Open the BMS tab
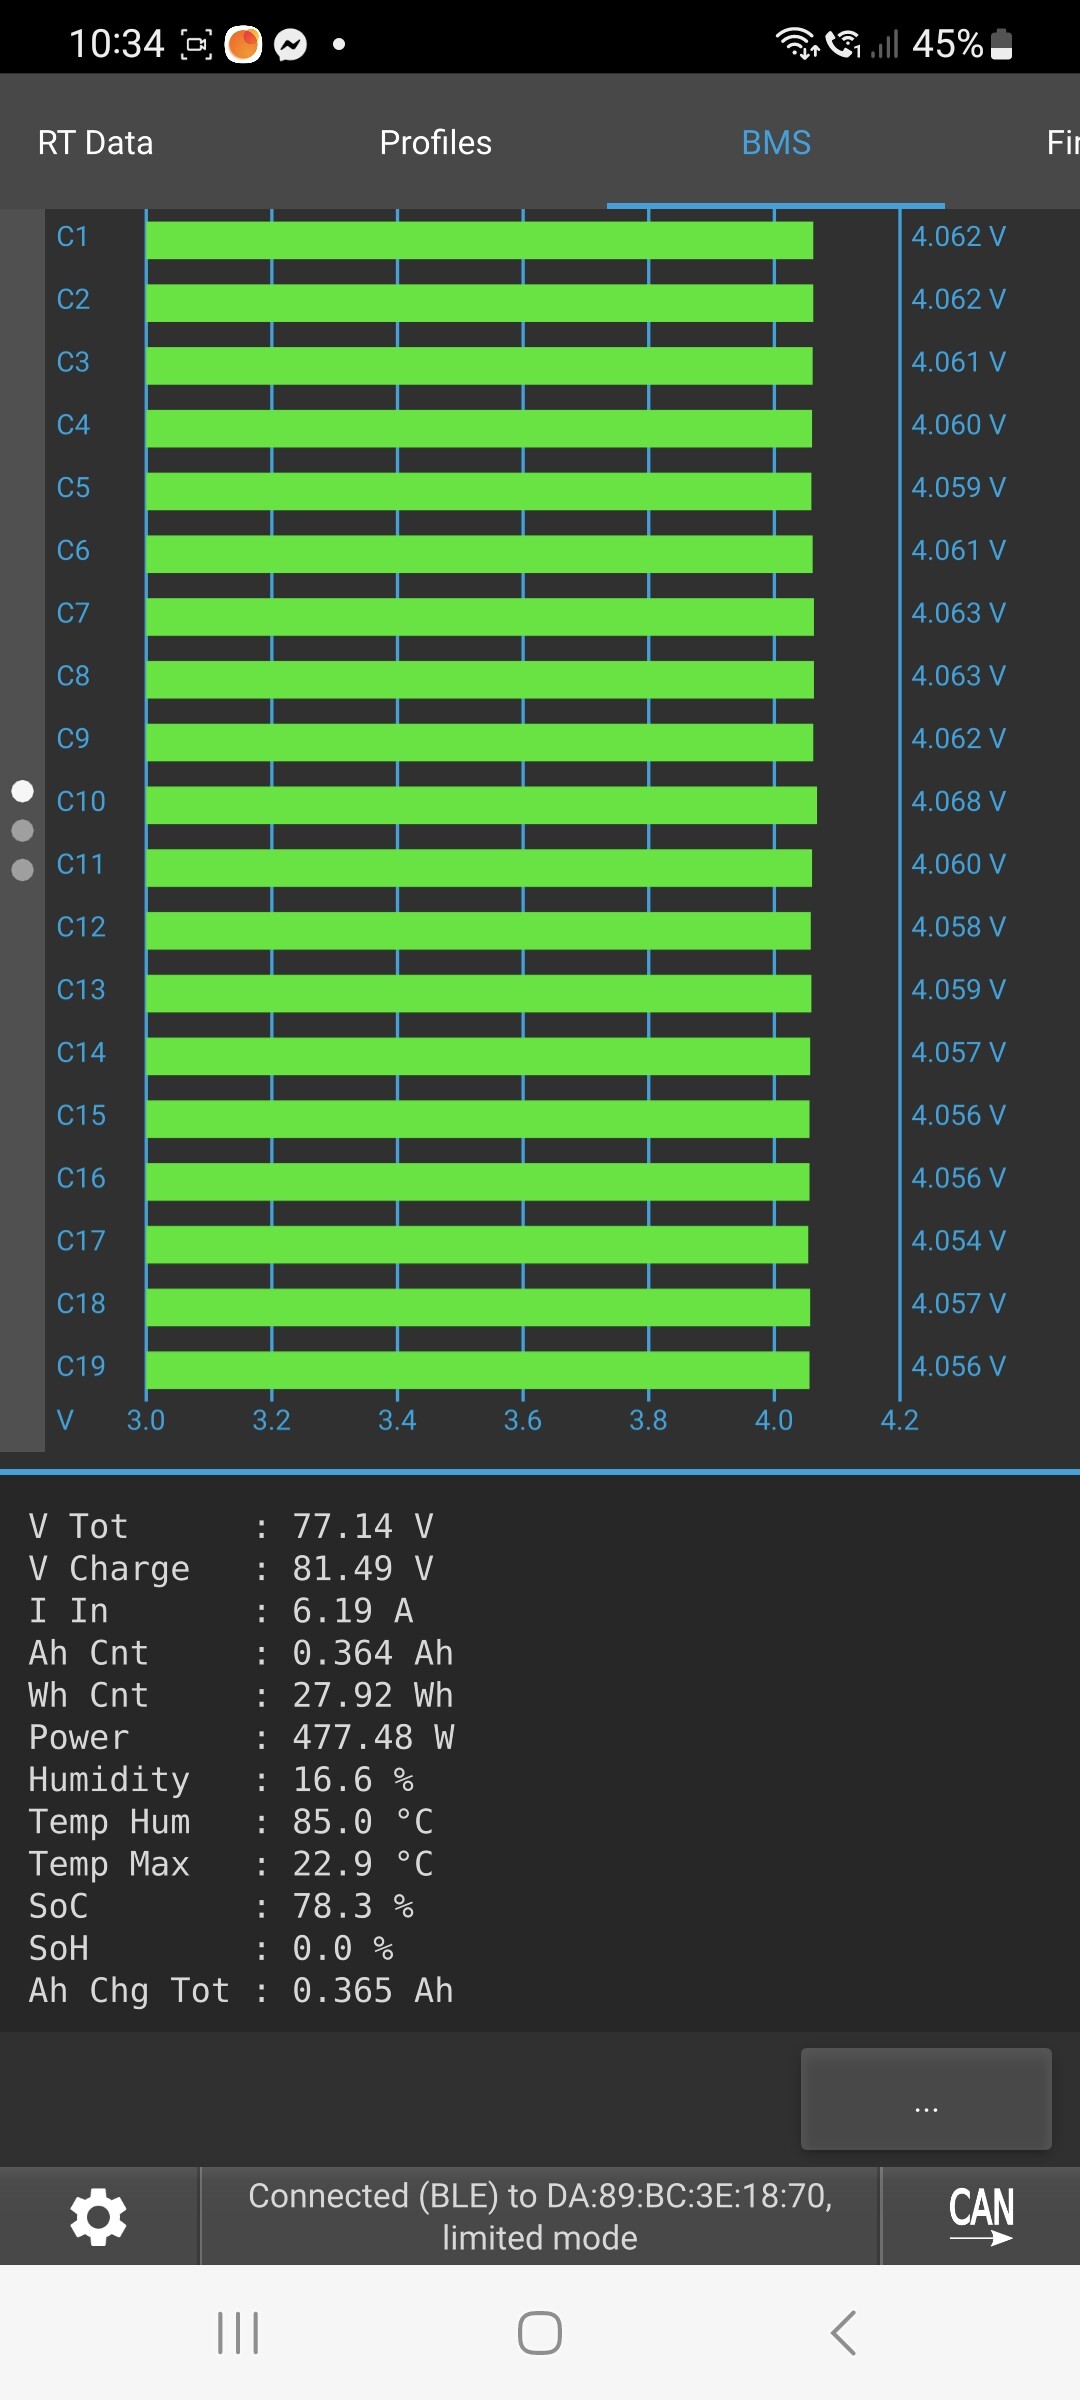The height and width of the screenshot is (2400, 1080). (776, 143)
